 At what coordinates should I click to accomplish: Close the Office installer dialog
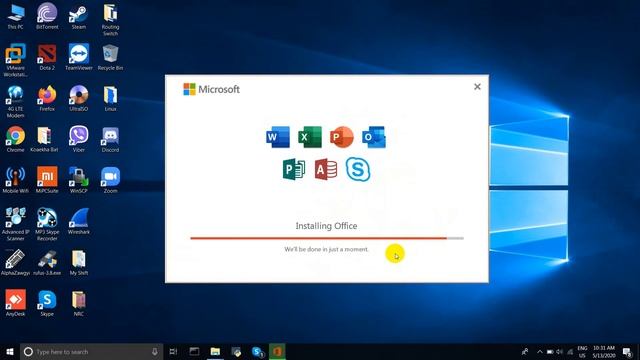click(x=477, y=87)
